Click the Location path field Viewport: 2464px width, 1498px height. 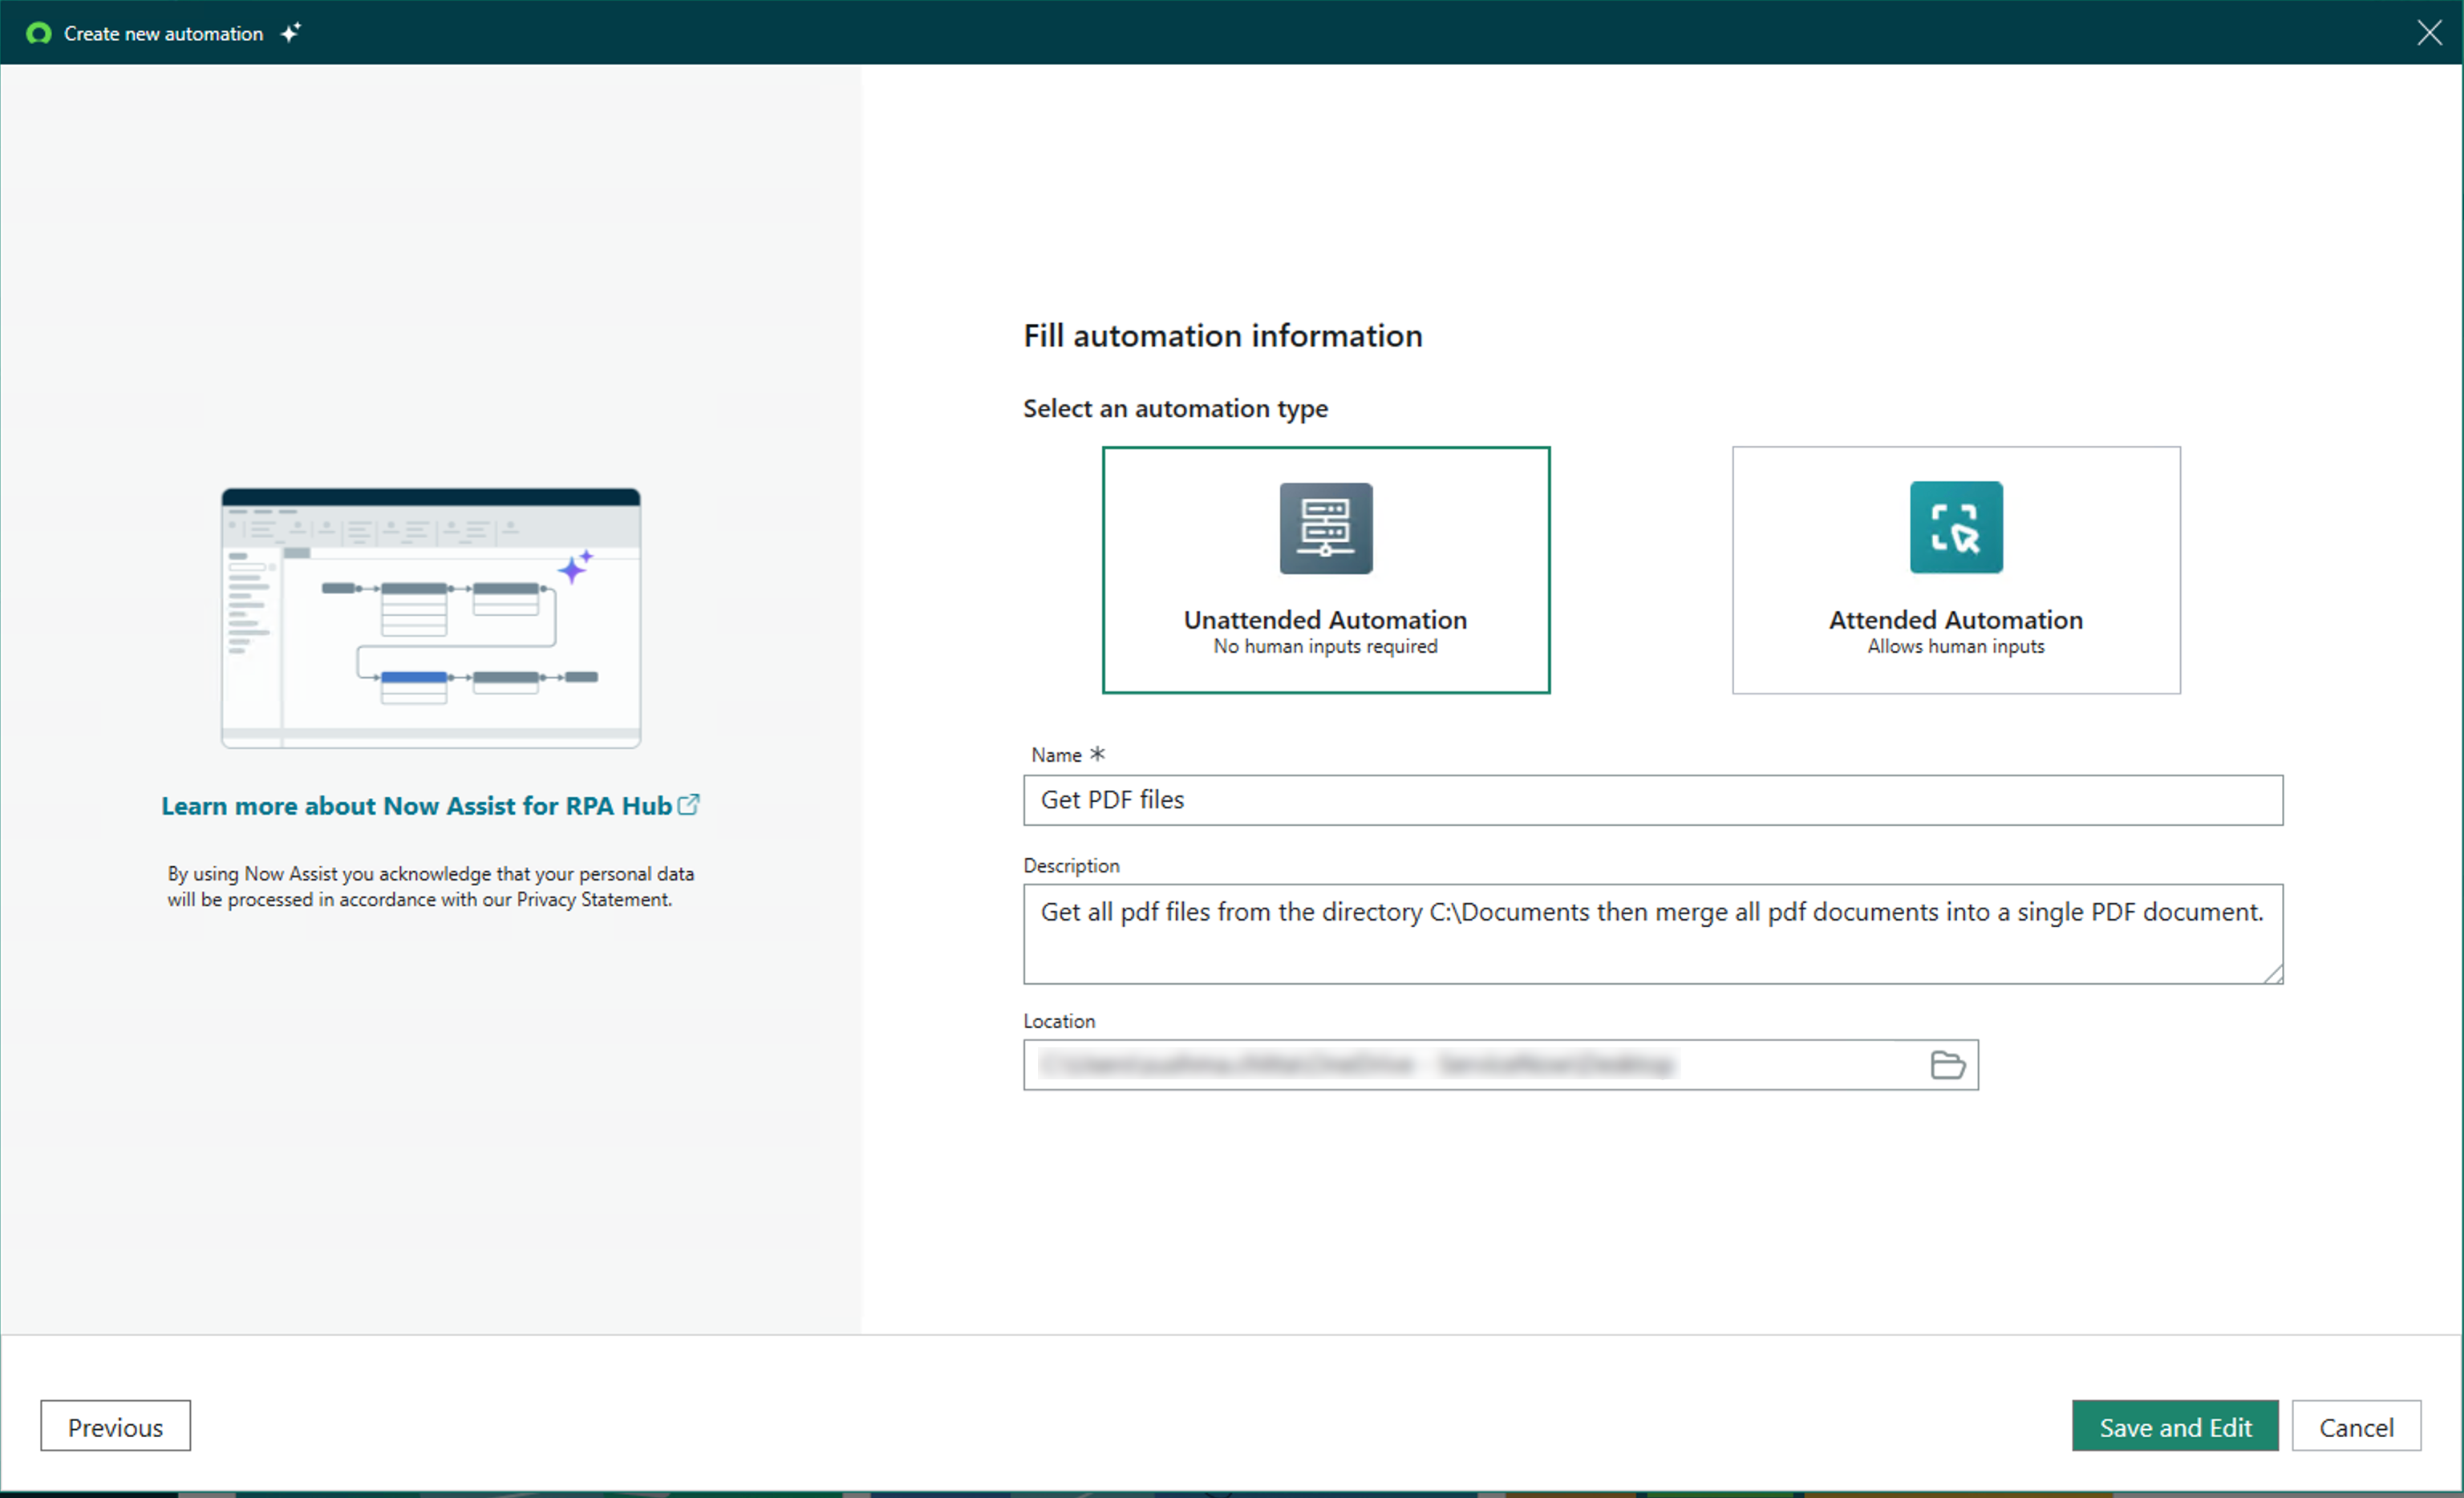click(1500, 1065)
